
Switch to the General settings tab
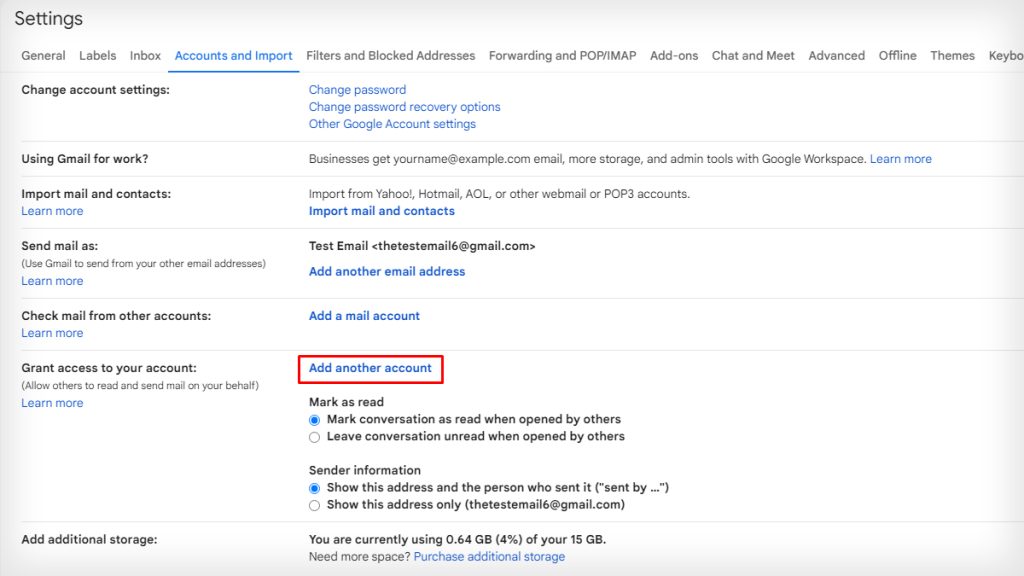click(43, 56)
